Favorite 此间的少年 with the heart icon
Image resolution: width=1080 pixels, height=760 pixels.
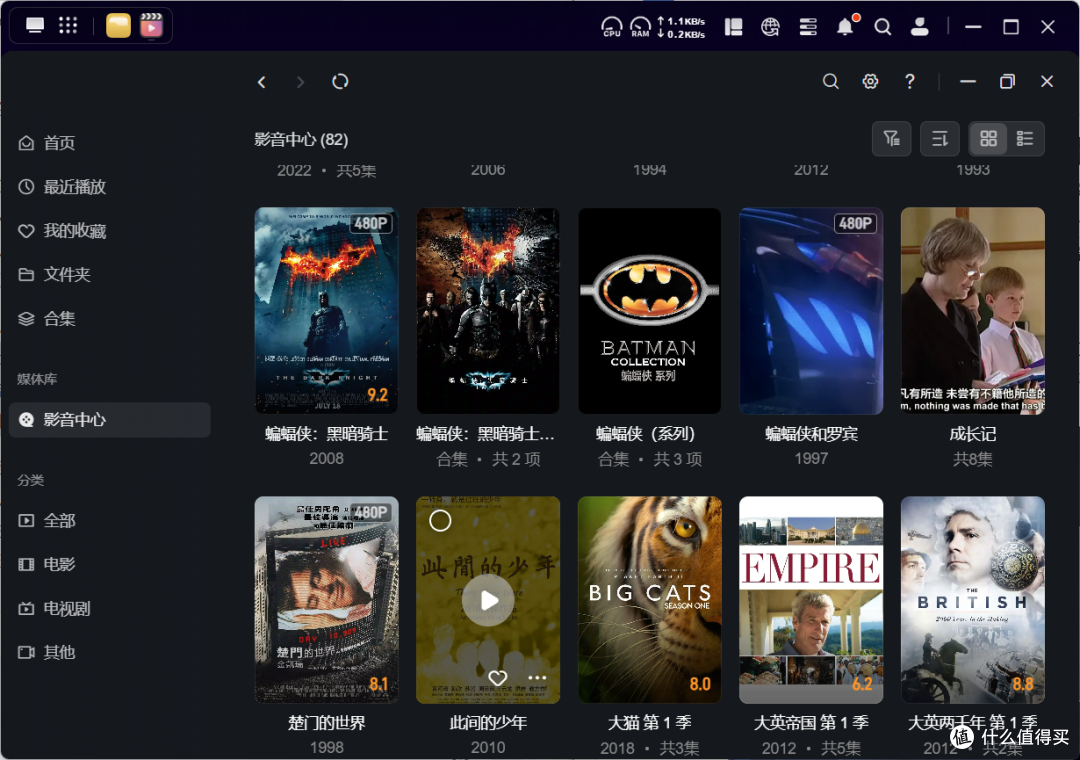tap(497, 678)
